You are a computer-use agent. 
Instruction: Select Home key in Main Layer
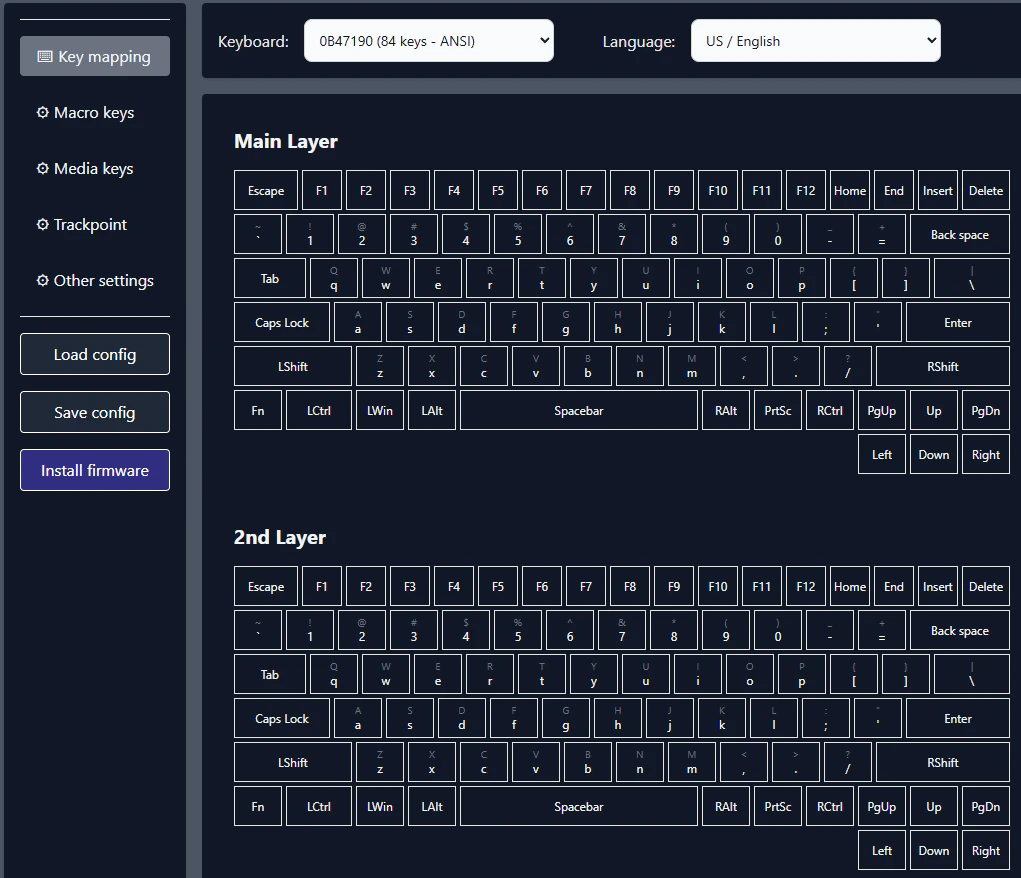pos(850,190)
